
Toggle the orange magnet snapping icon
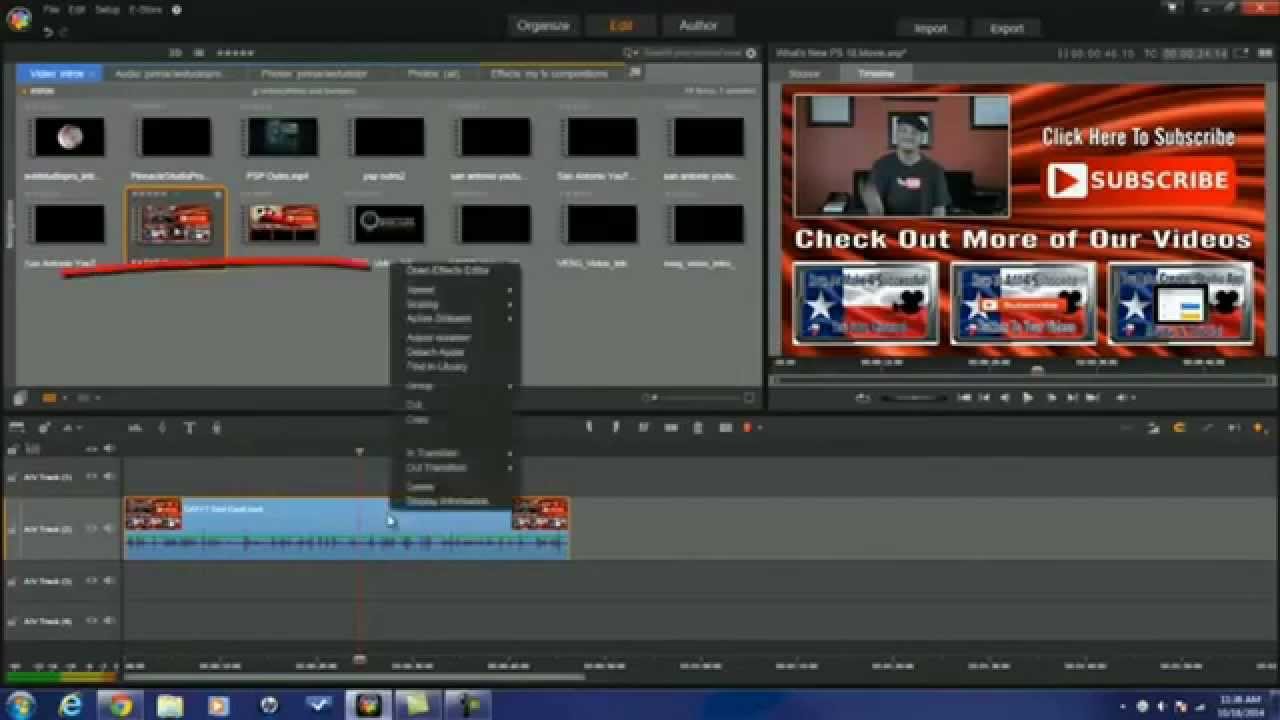tap(1179, 428)
